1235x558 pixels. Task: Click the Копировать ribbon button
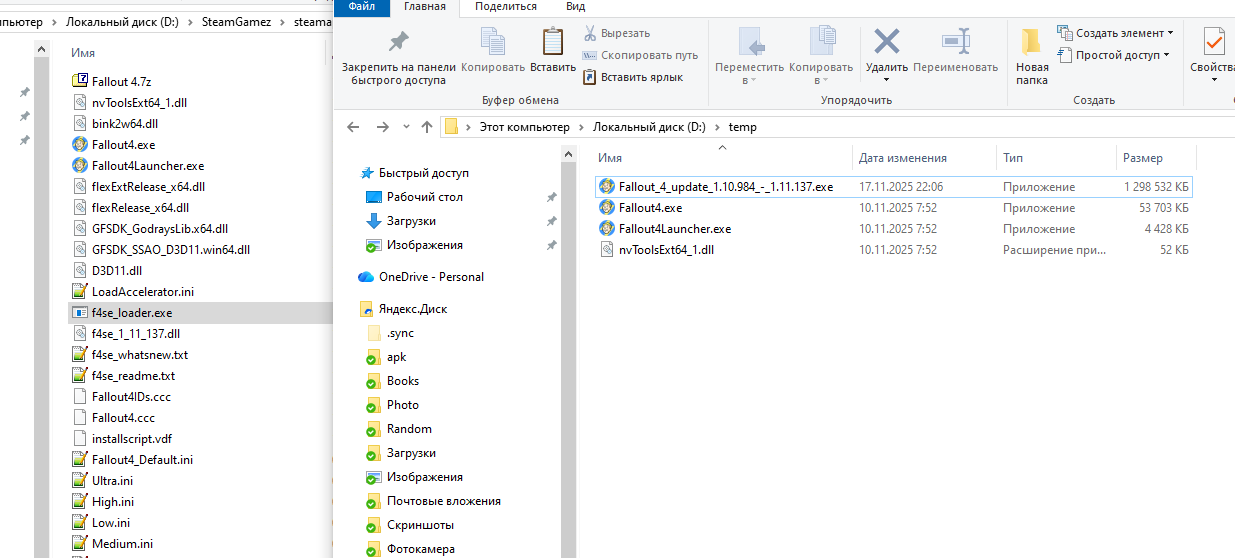(493, 50)
